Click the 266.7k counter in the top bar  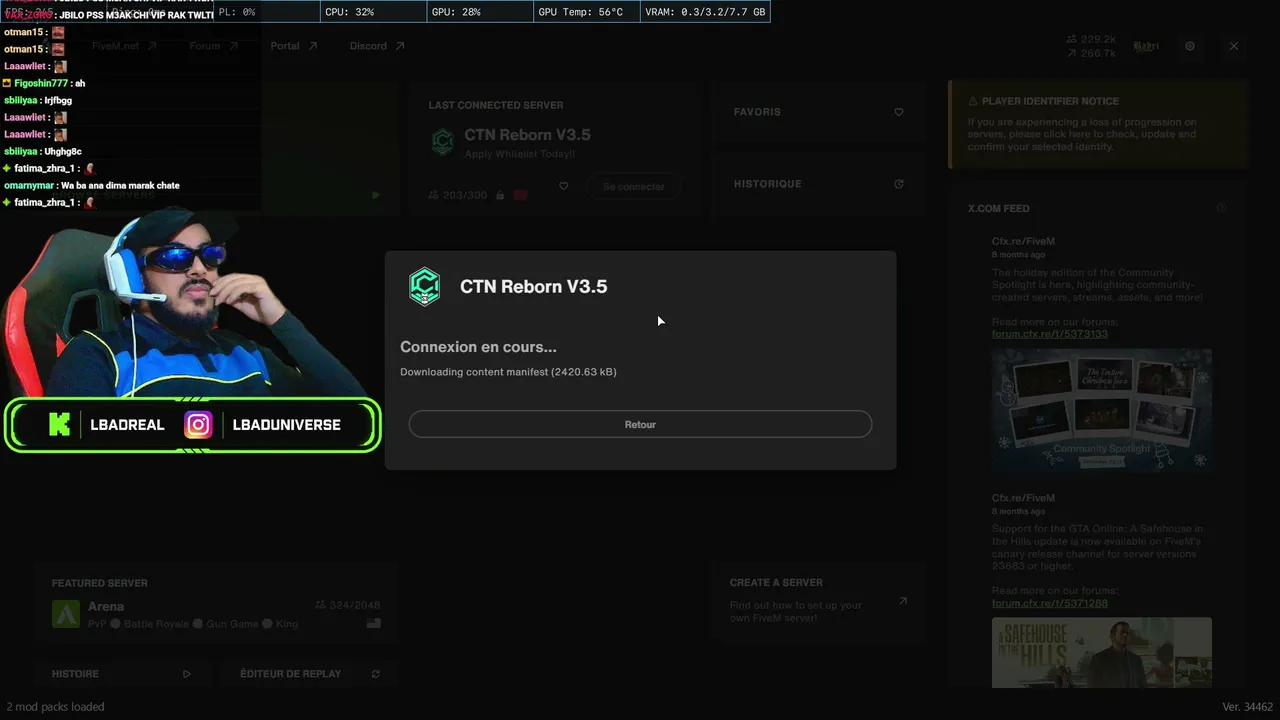click(x=1091, y=53)
